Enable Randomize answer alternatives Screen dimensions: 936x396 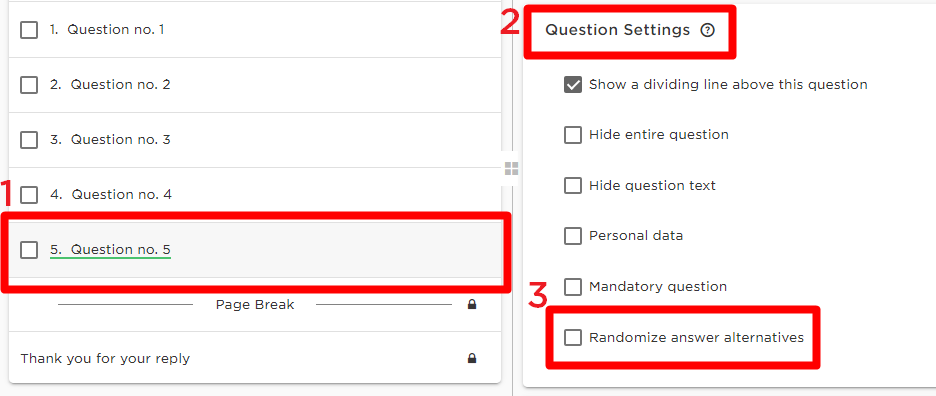tap(572, 337)
